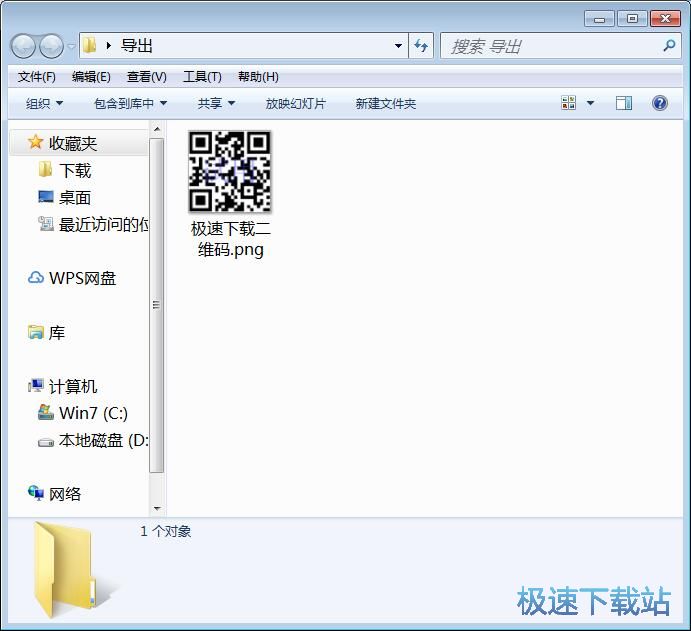The image size is (691, 631).
Task: Click the navigation pane scroll up arrow
Action: coord(157,129)
